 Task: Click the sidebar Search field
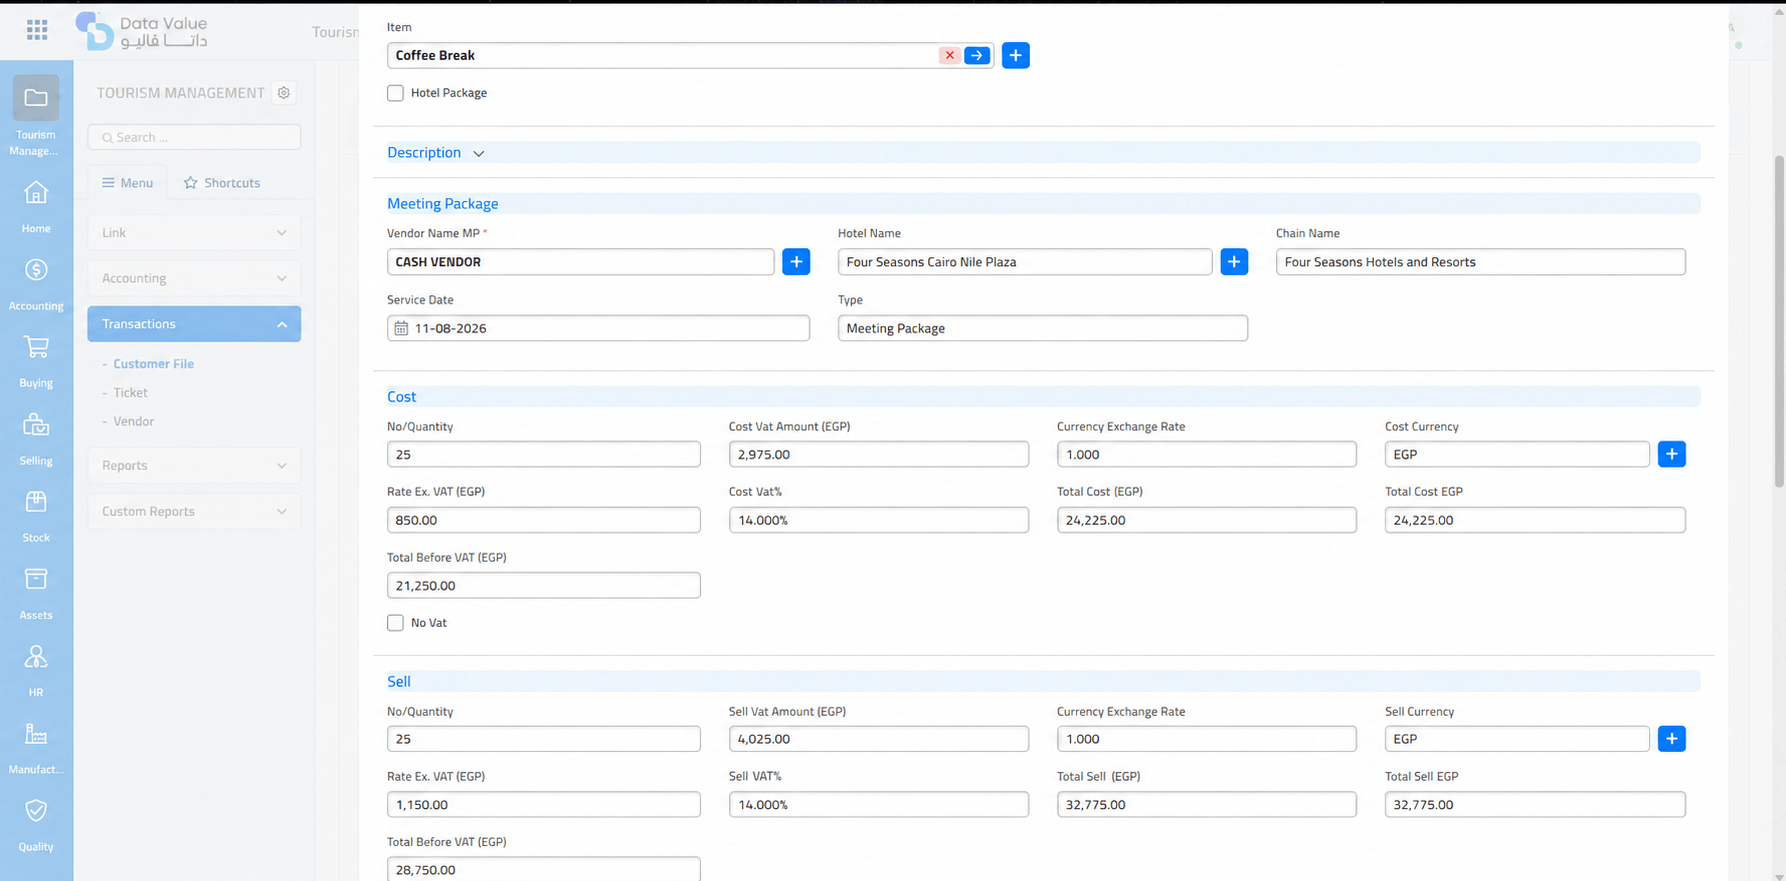[194, 137]
